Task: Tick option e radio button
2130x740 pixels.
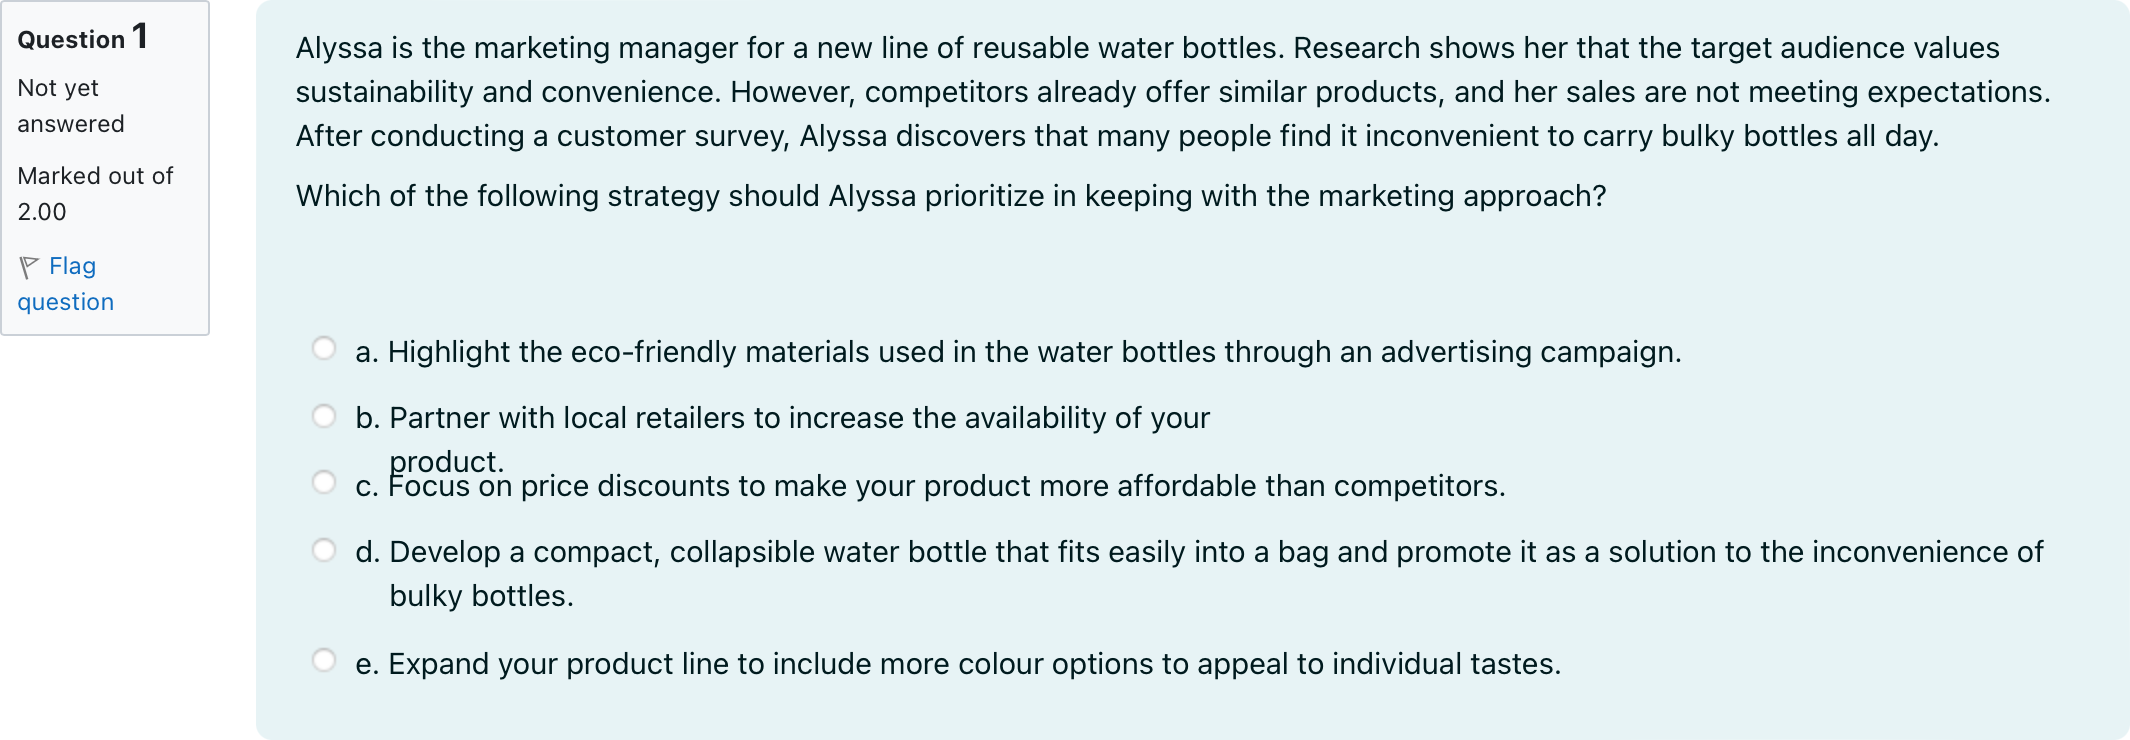Action: point(324,660)
